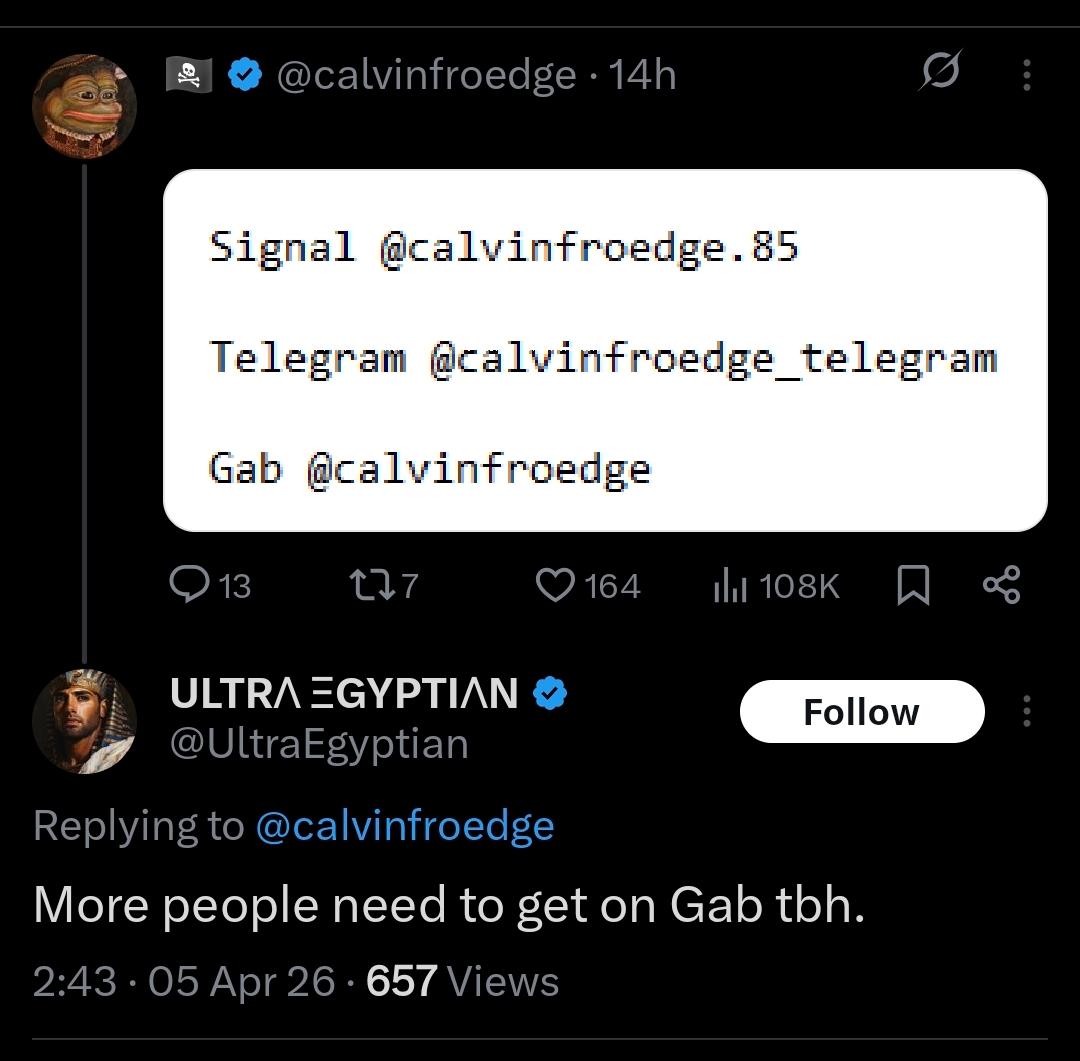Open the @UltraEgyptian handle
The height and width of the screenshot is (1061, 1080).
(x=319, y=744)
